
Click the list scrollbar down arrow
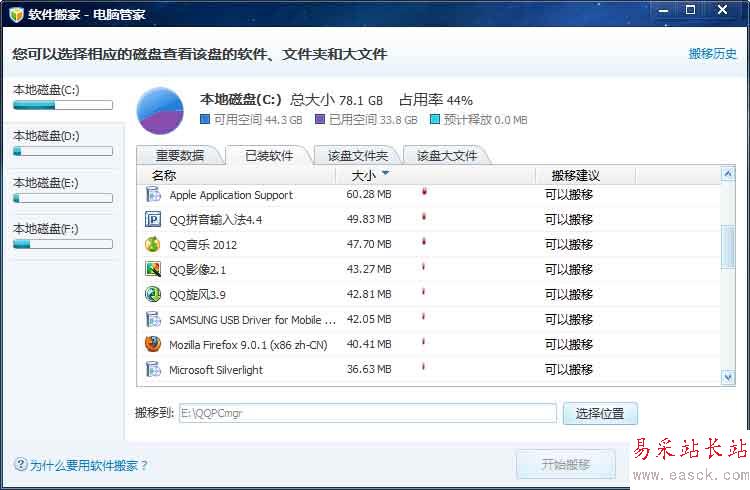click(x=728, y=378)
